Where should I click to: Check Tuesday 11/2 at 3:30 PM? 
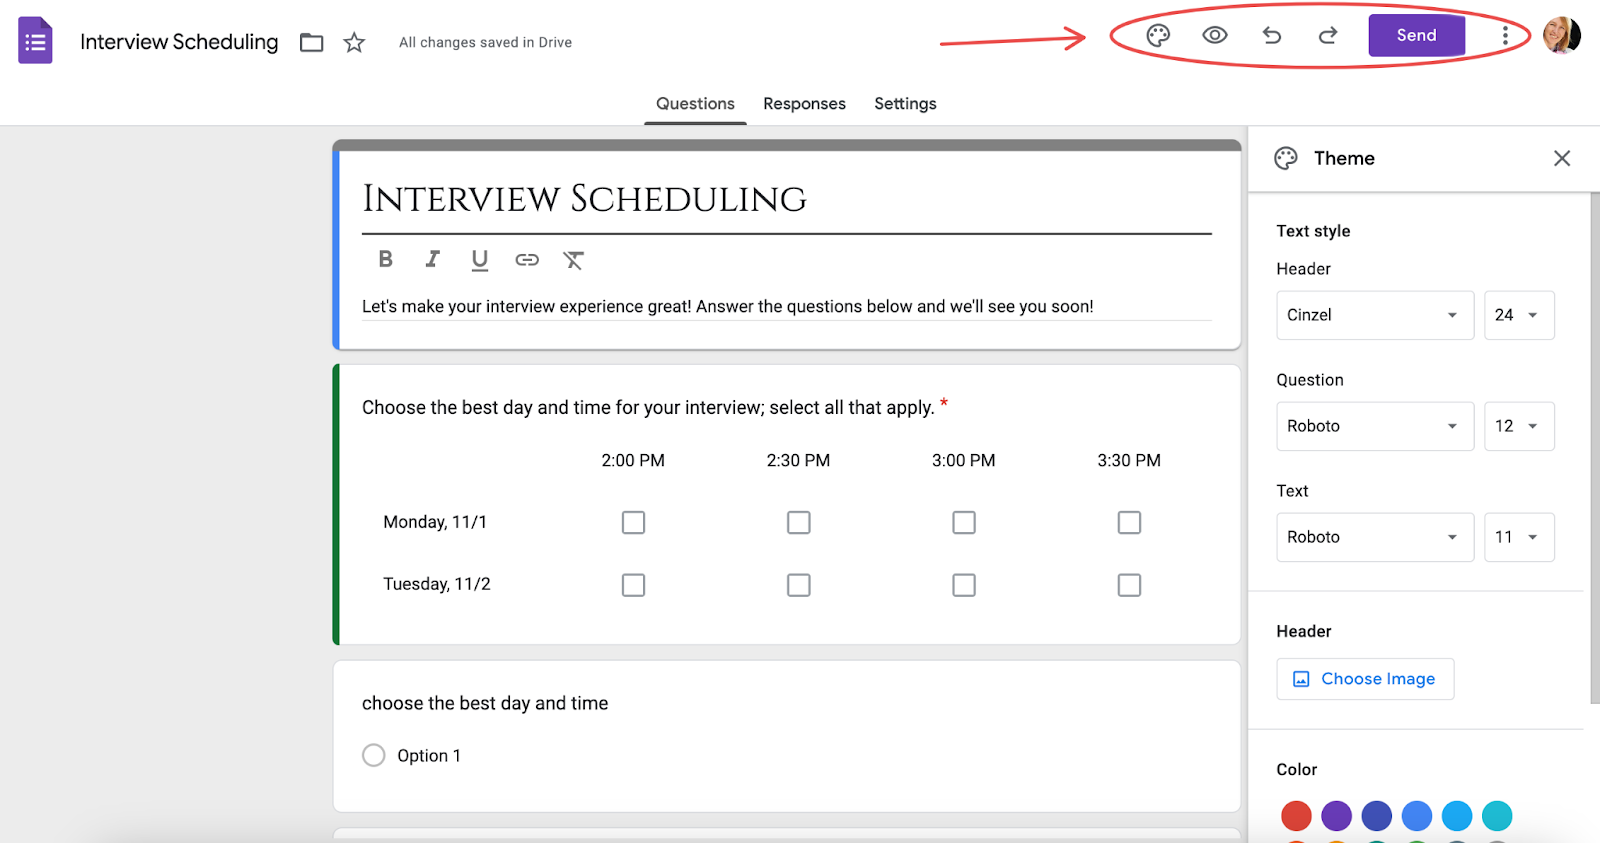(x=1129, y=584)
